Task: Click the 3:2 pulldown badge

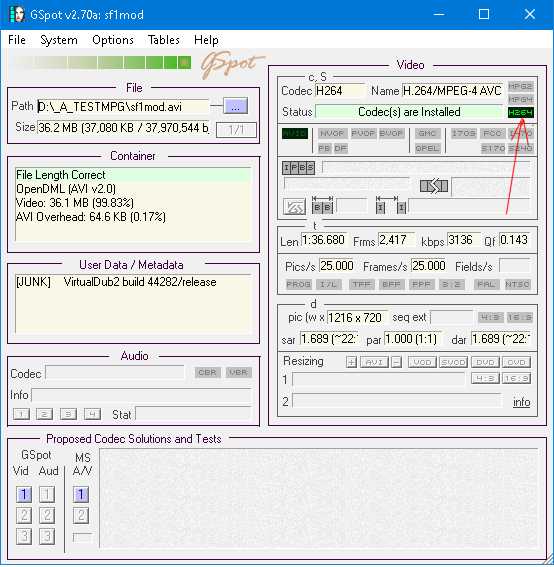Action: [x=451, y=284]
